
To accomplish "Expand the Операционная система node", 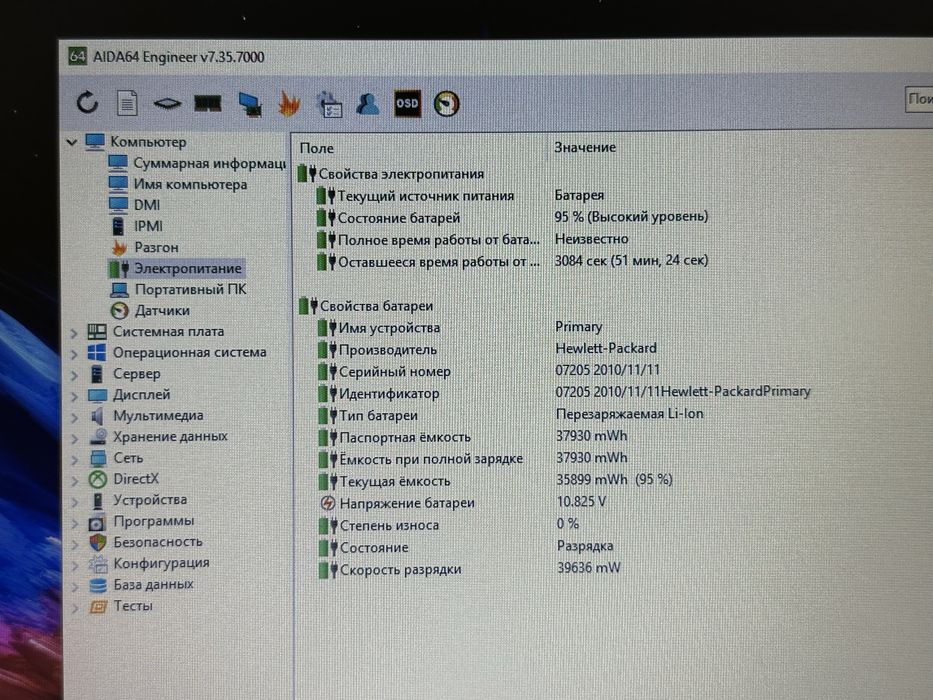I will coord(74,354).
